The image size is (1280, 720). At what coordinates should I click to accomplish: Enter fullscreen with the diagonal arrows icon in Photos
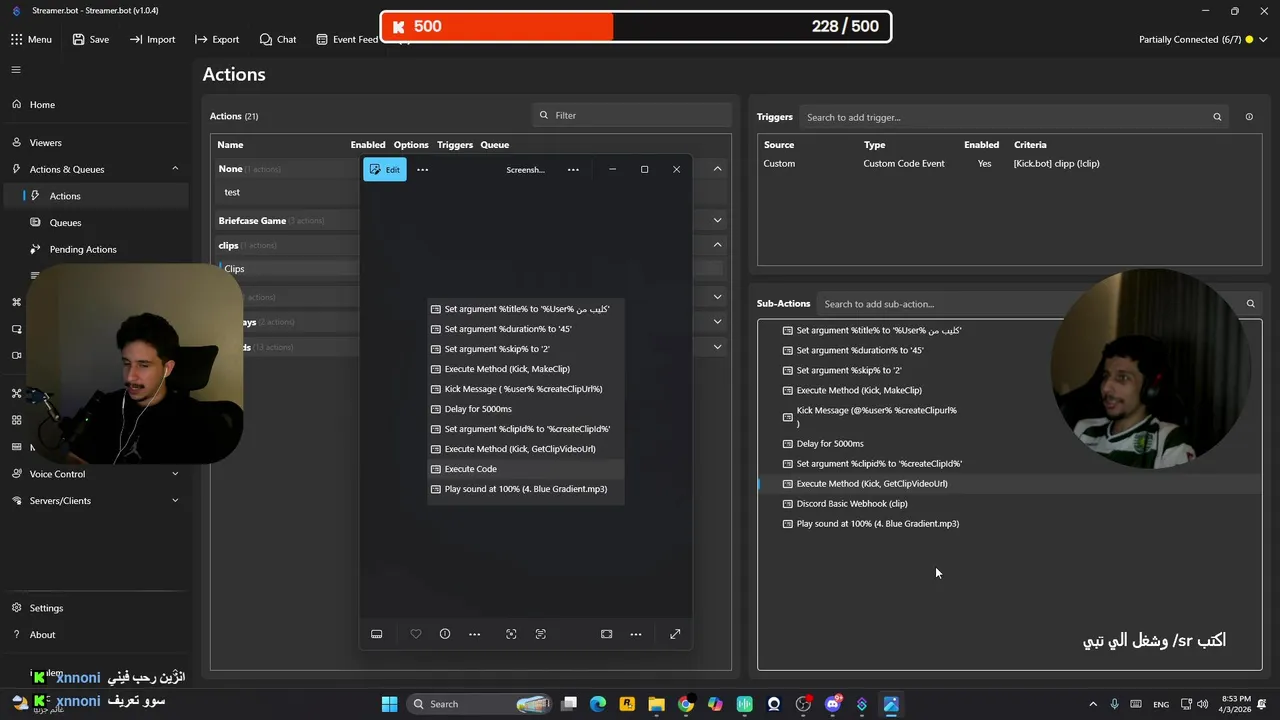[x=675, y=634]
